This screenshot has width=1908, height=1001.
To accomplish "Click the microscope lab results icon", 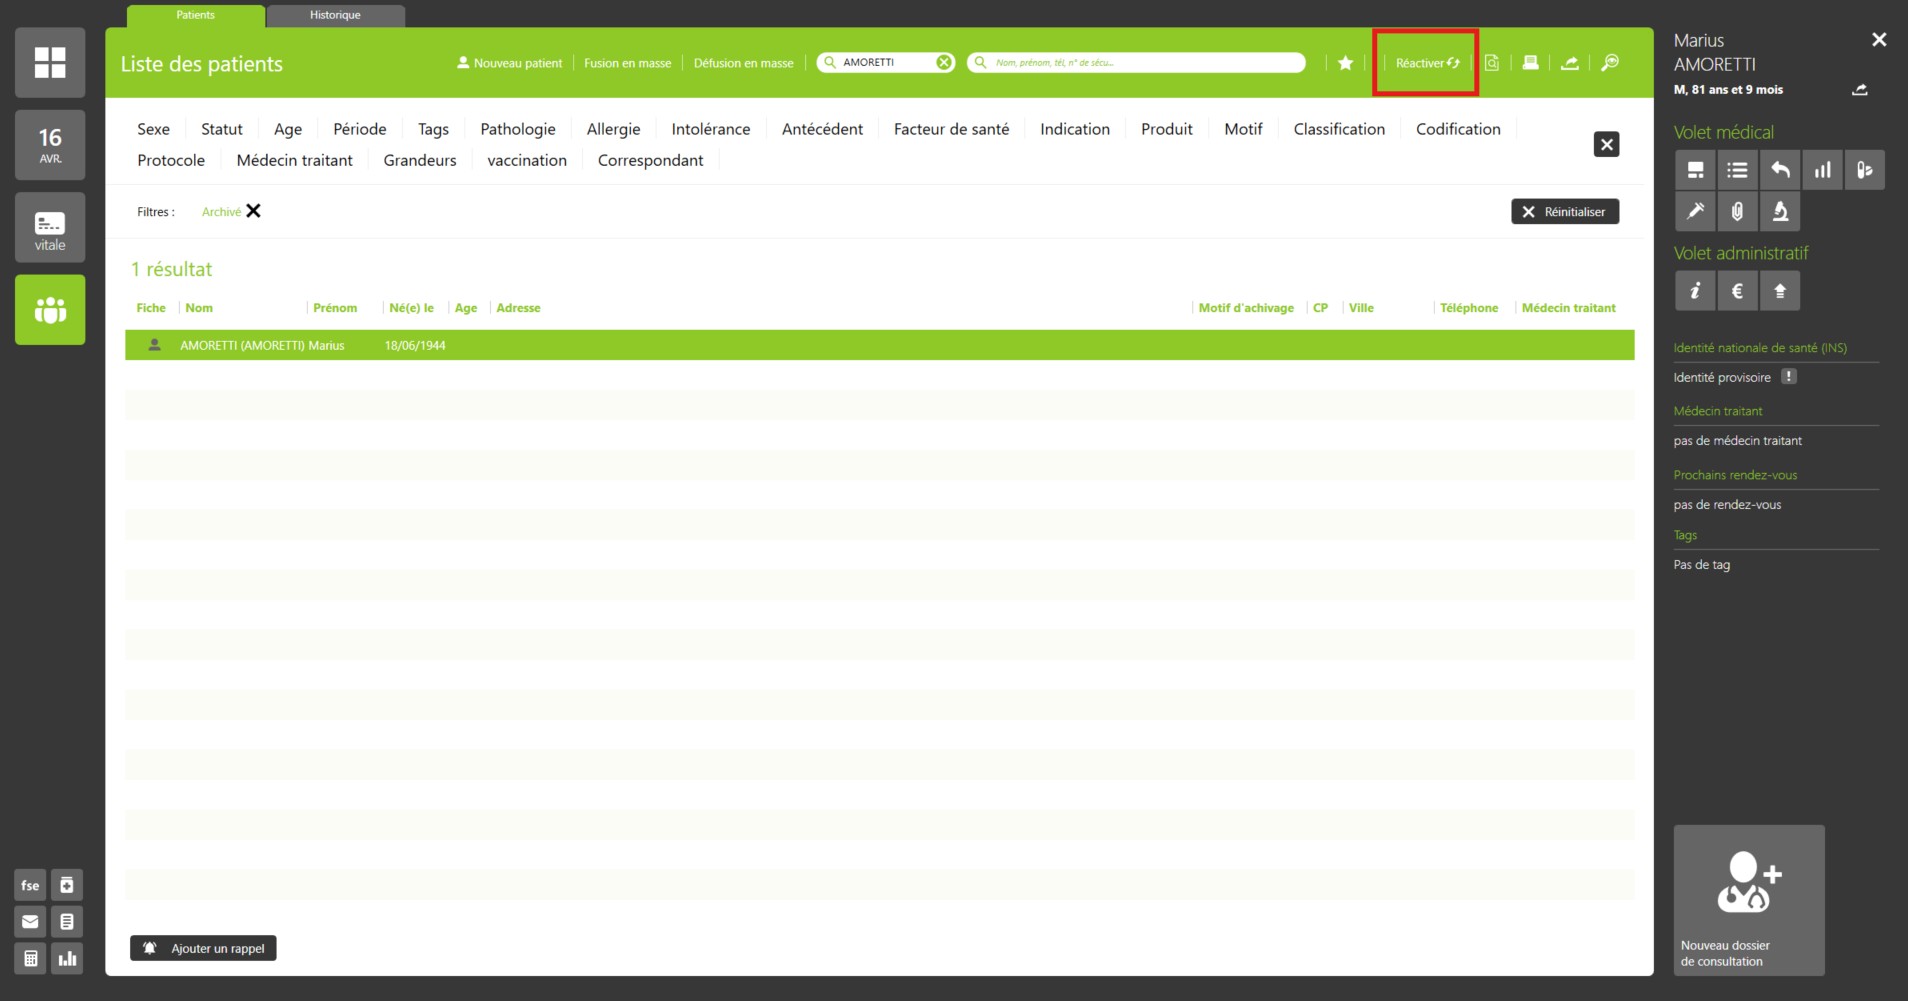I will pos(1780,211).
